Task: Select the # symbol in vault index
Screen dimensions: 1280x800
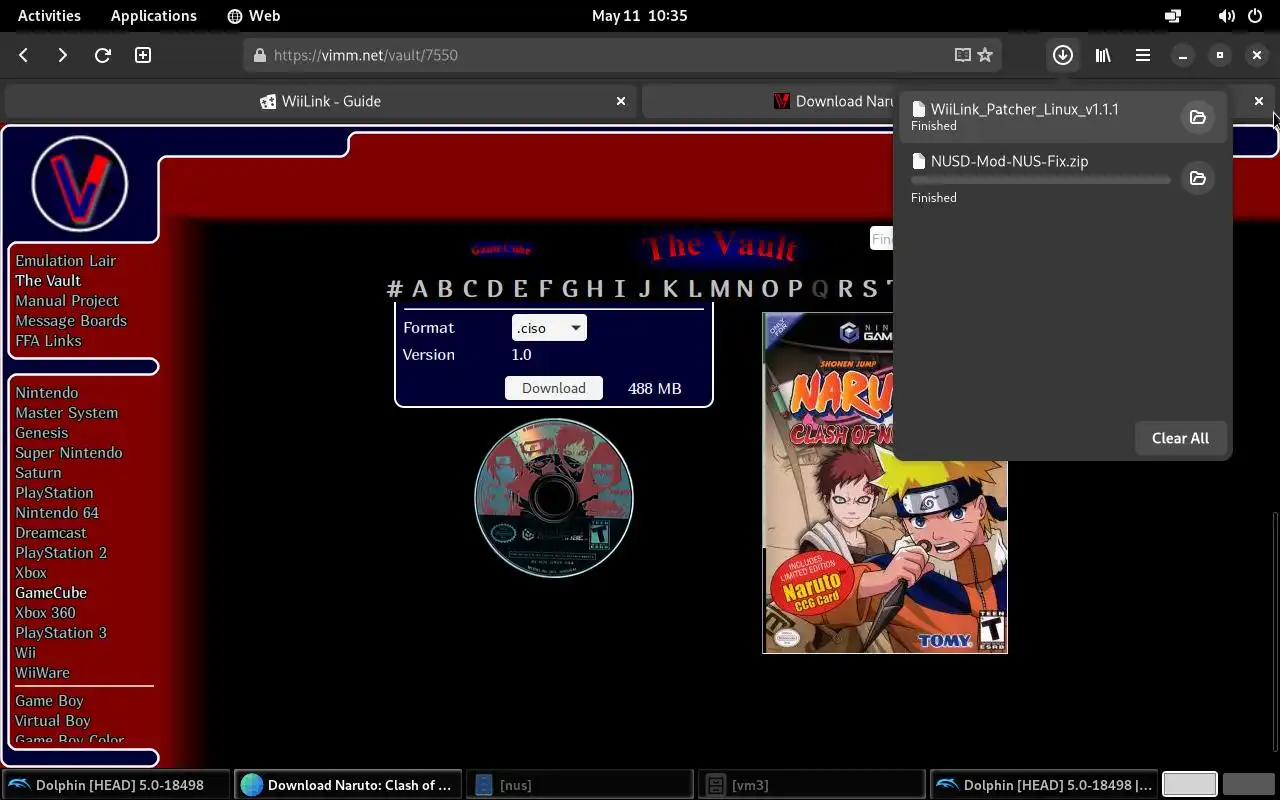Action: pos(395,289)
